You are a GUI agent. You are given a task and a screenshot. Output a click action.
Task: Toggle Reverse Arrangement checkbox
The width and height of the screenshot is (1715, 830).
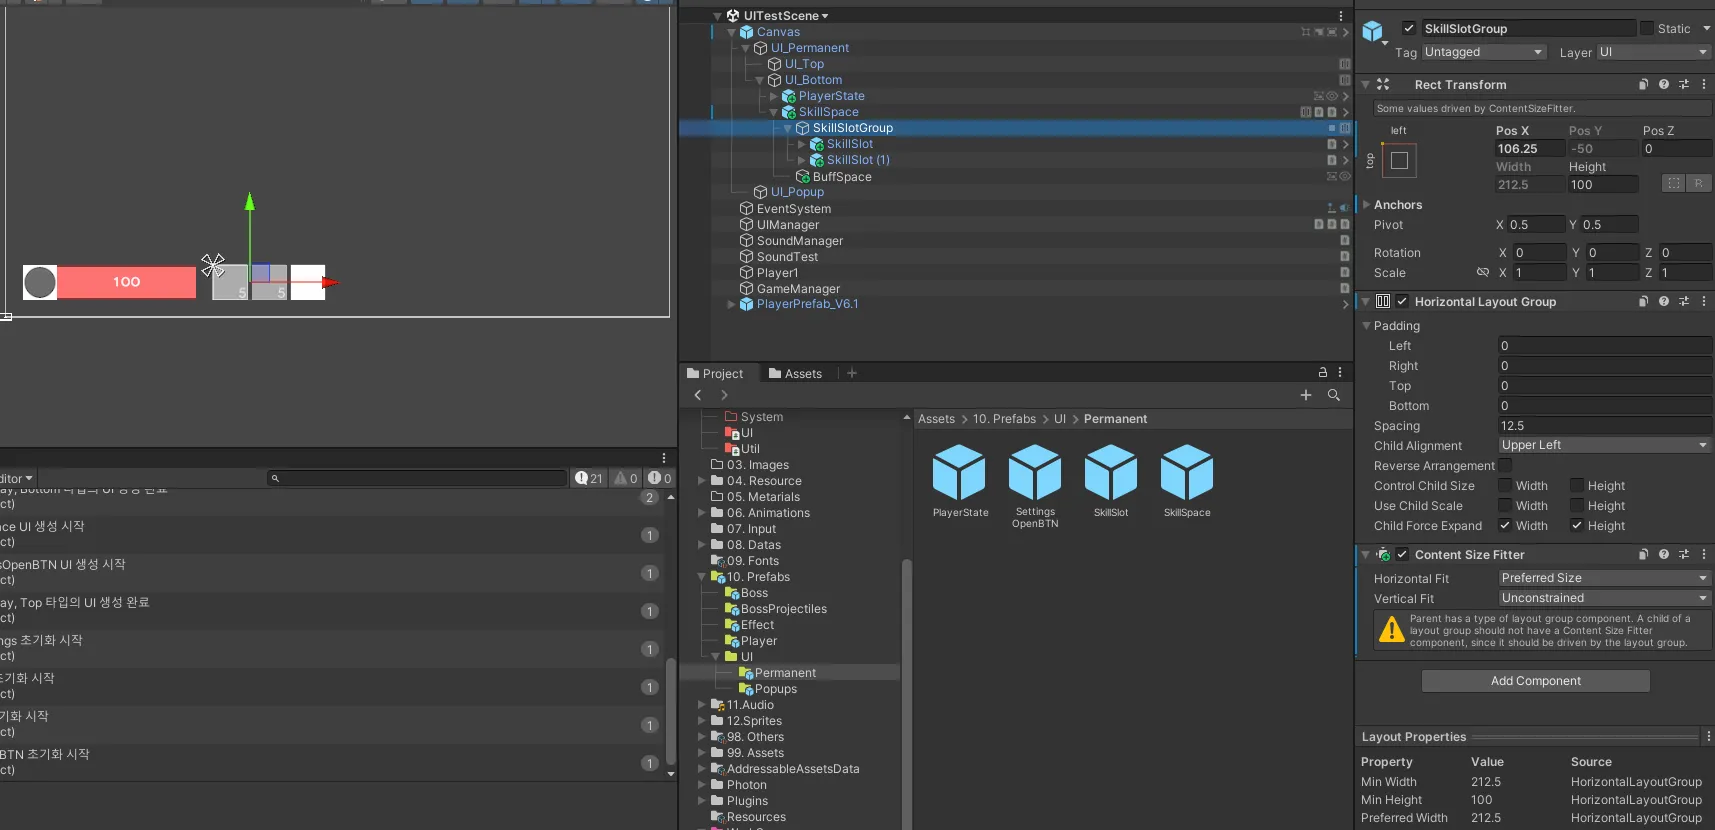(x=1505, y=466)
